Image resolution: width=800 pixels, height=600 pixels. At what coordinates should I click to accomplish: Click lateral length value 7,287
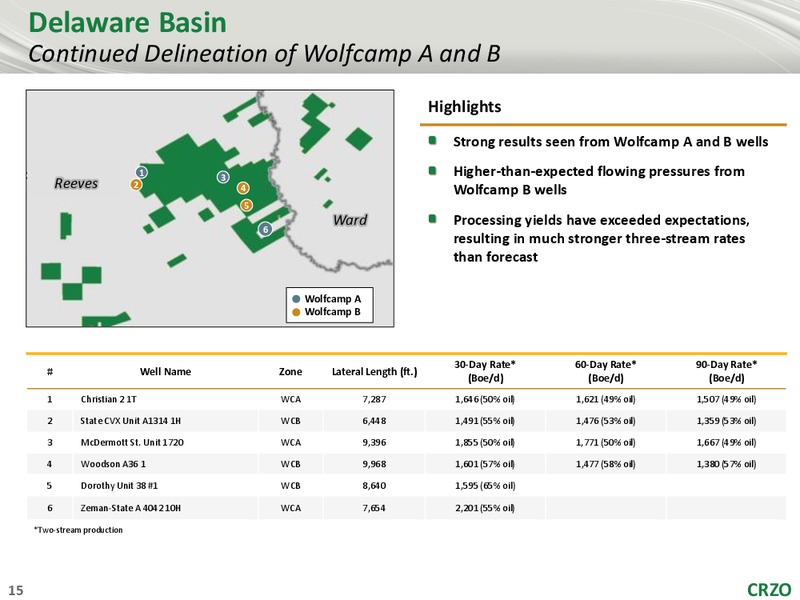(374, 399)
